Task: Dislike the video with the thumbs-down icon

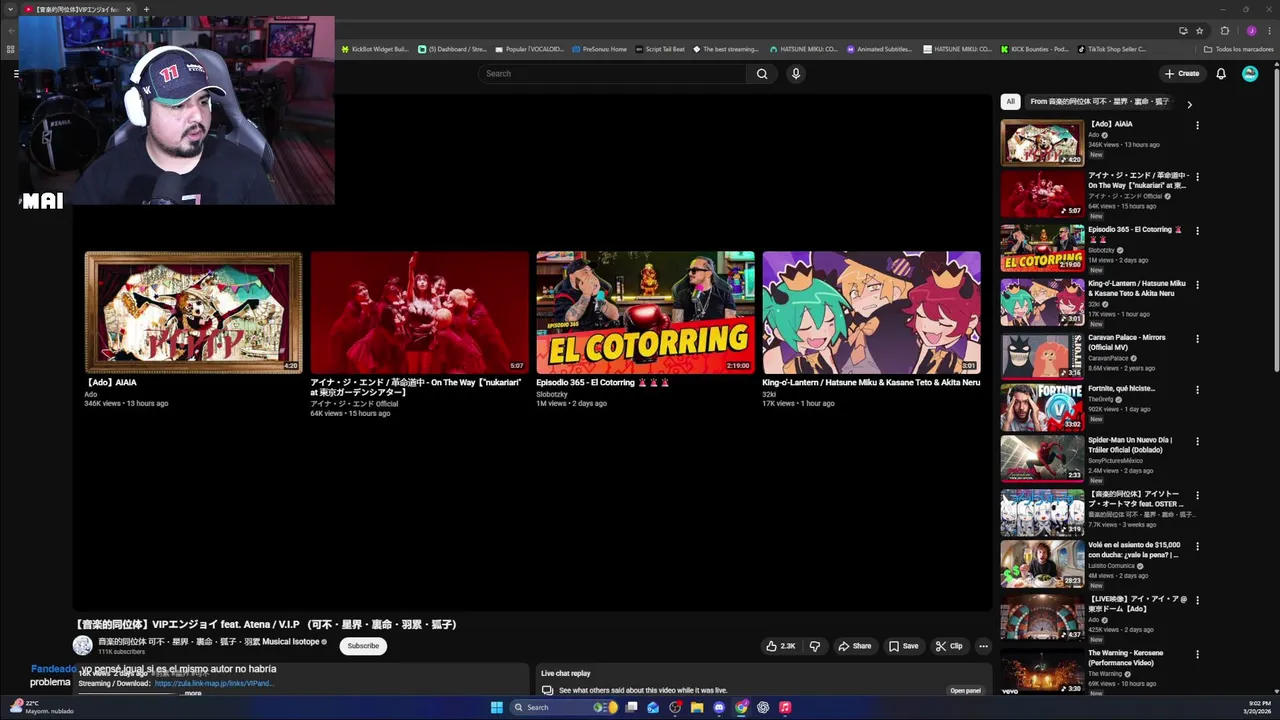Action: 815,646
